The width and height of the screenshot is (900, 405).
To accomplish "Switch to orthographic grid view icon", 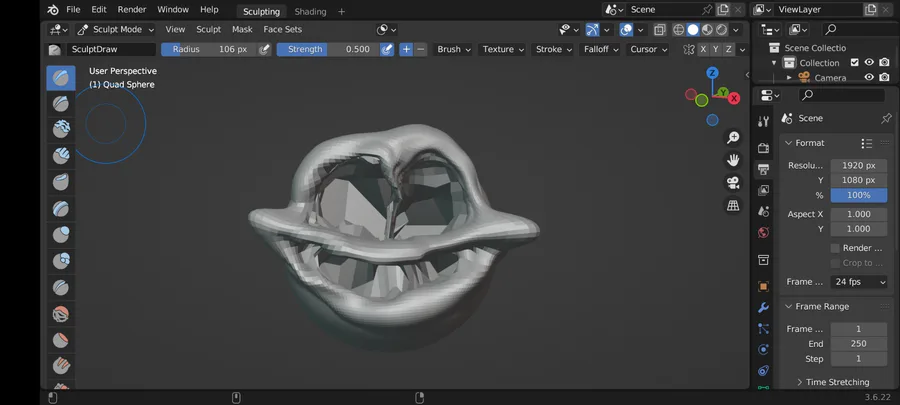I will click(733, 206).
